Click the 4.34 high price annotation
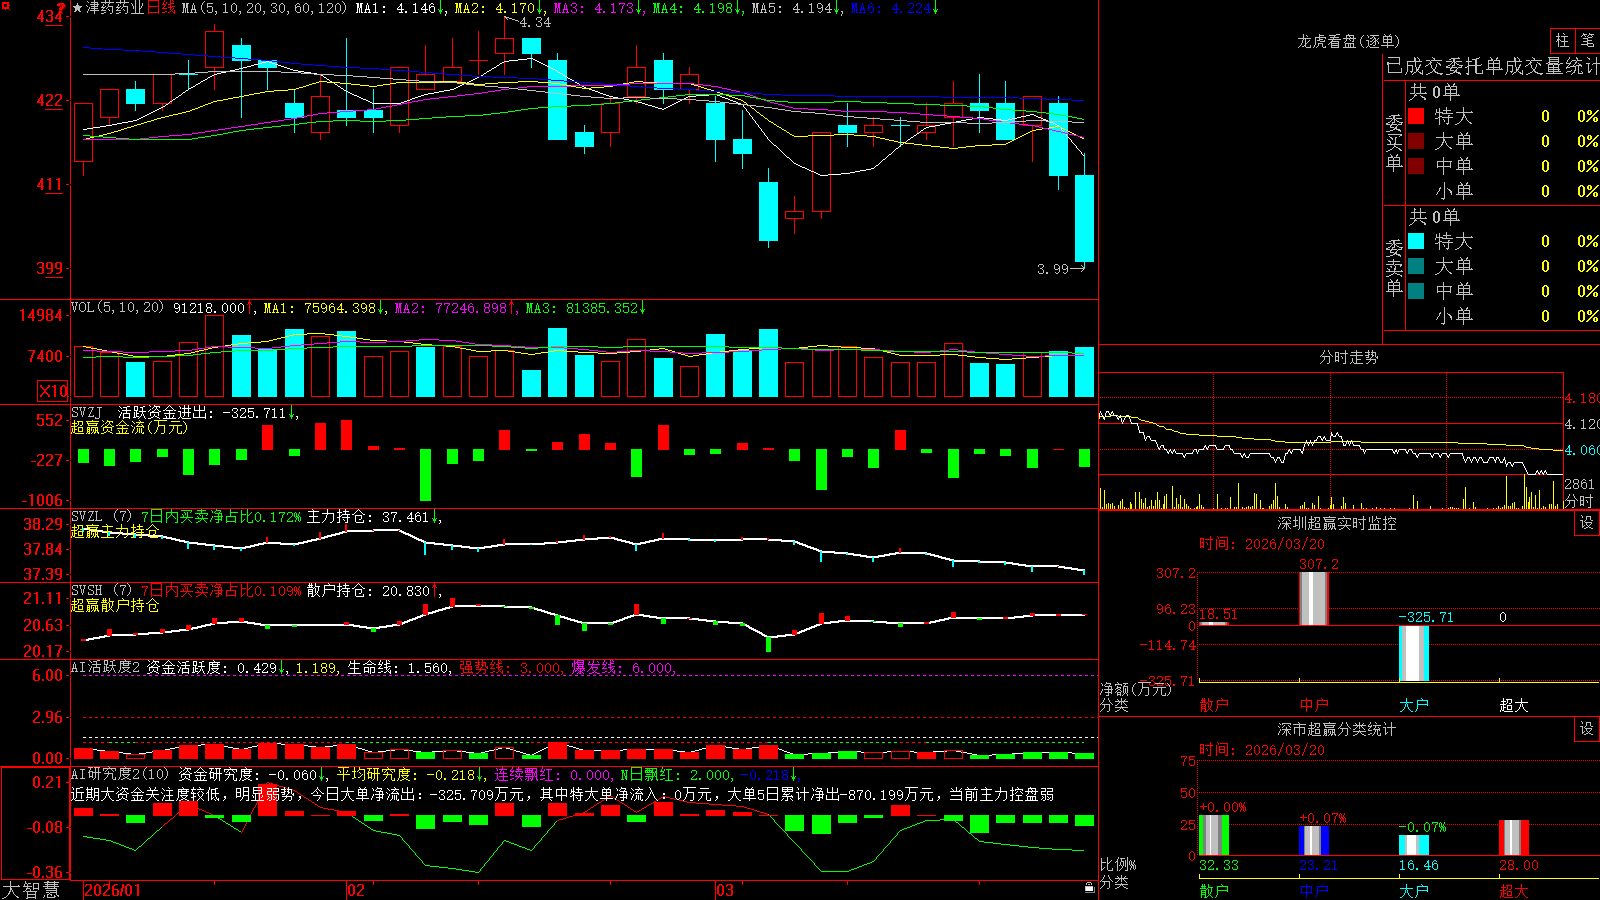Image resolution: width=1600 pixels, height=900 pixels. [x=535, y=22]
